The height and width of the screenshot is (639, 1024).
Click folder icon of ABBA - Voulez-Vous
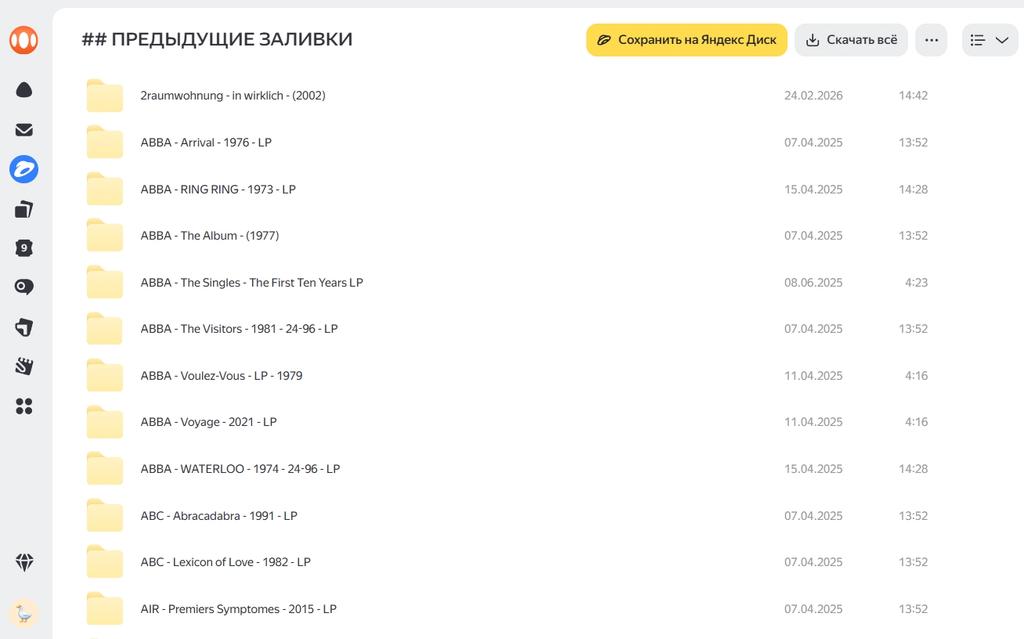click(x=104, y=376)
